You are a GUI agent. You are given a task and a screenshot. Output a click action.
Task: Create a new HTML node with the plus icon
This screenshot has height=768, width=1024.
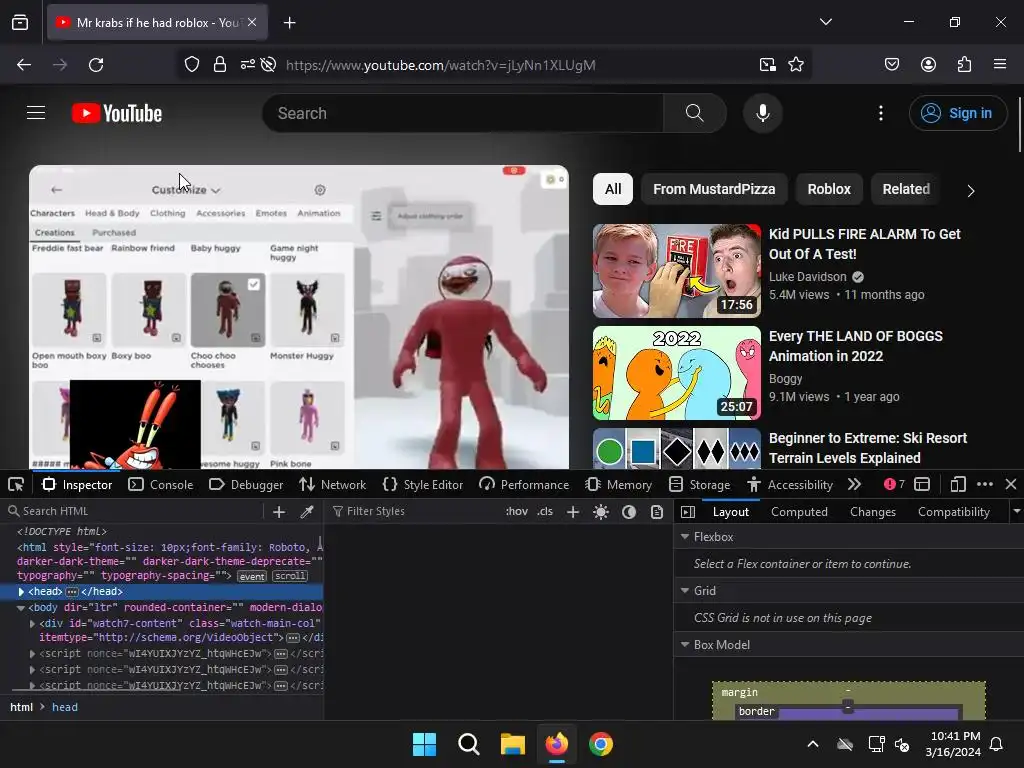pyautogui.click(x=279, y=512)
